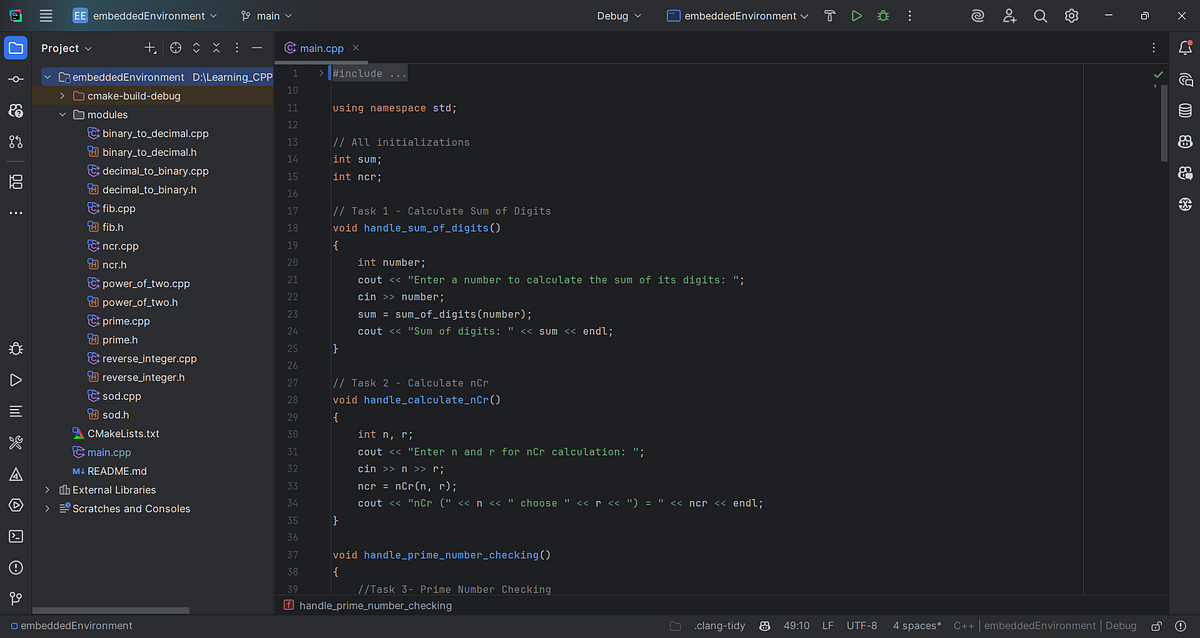Open more run actions next to debug
This screenshot has height=638, width=1200.
909,16
